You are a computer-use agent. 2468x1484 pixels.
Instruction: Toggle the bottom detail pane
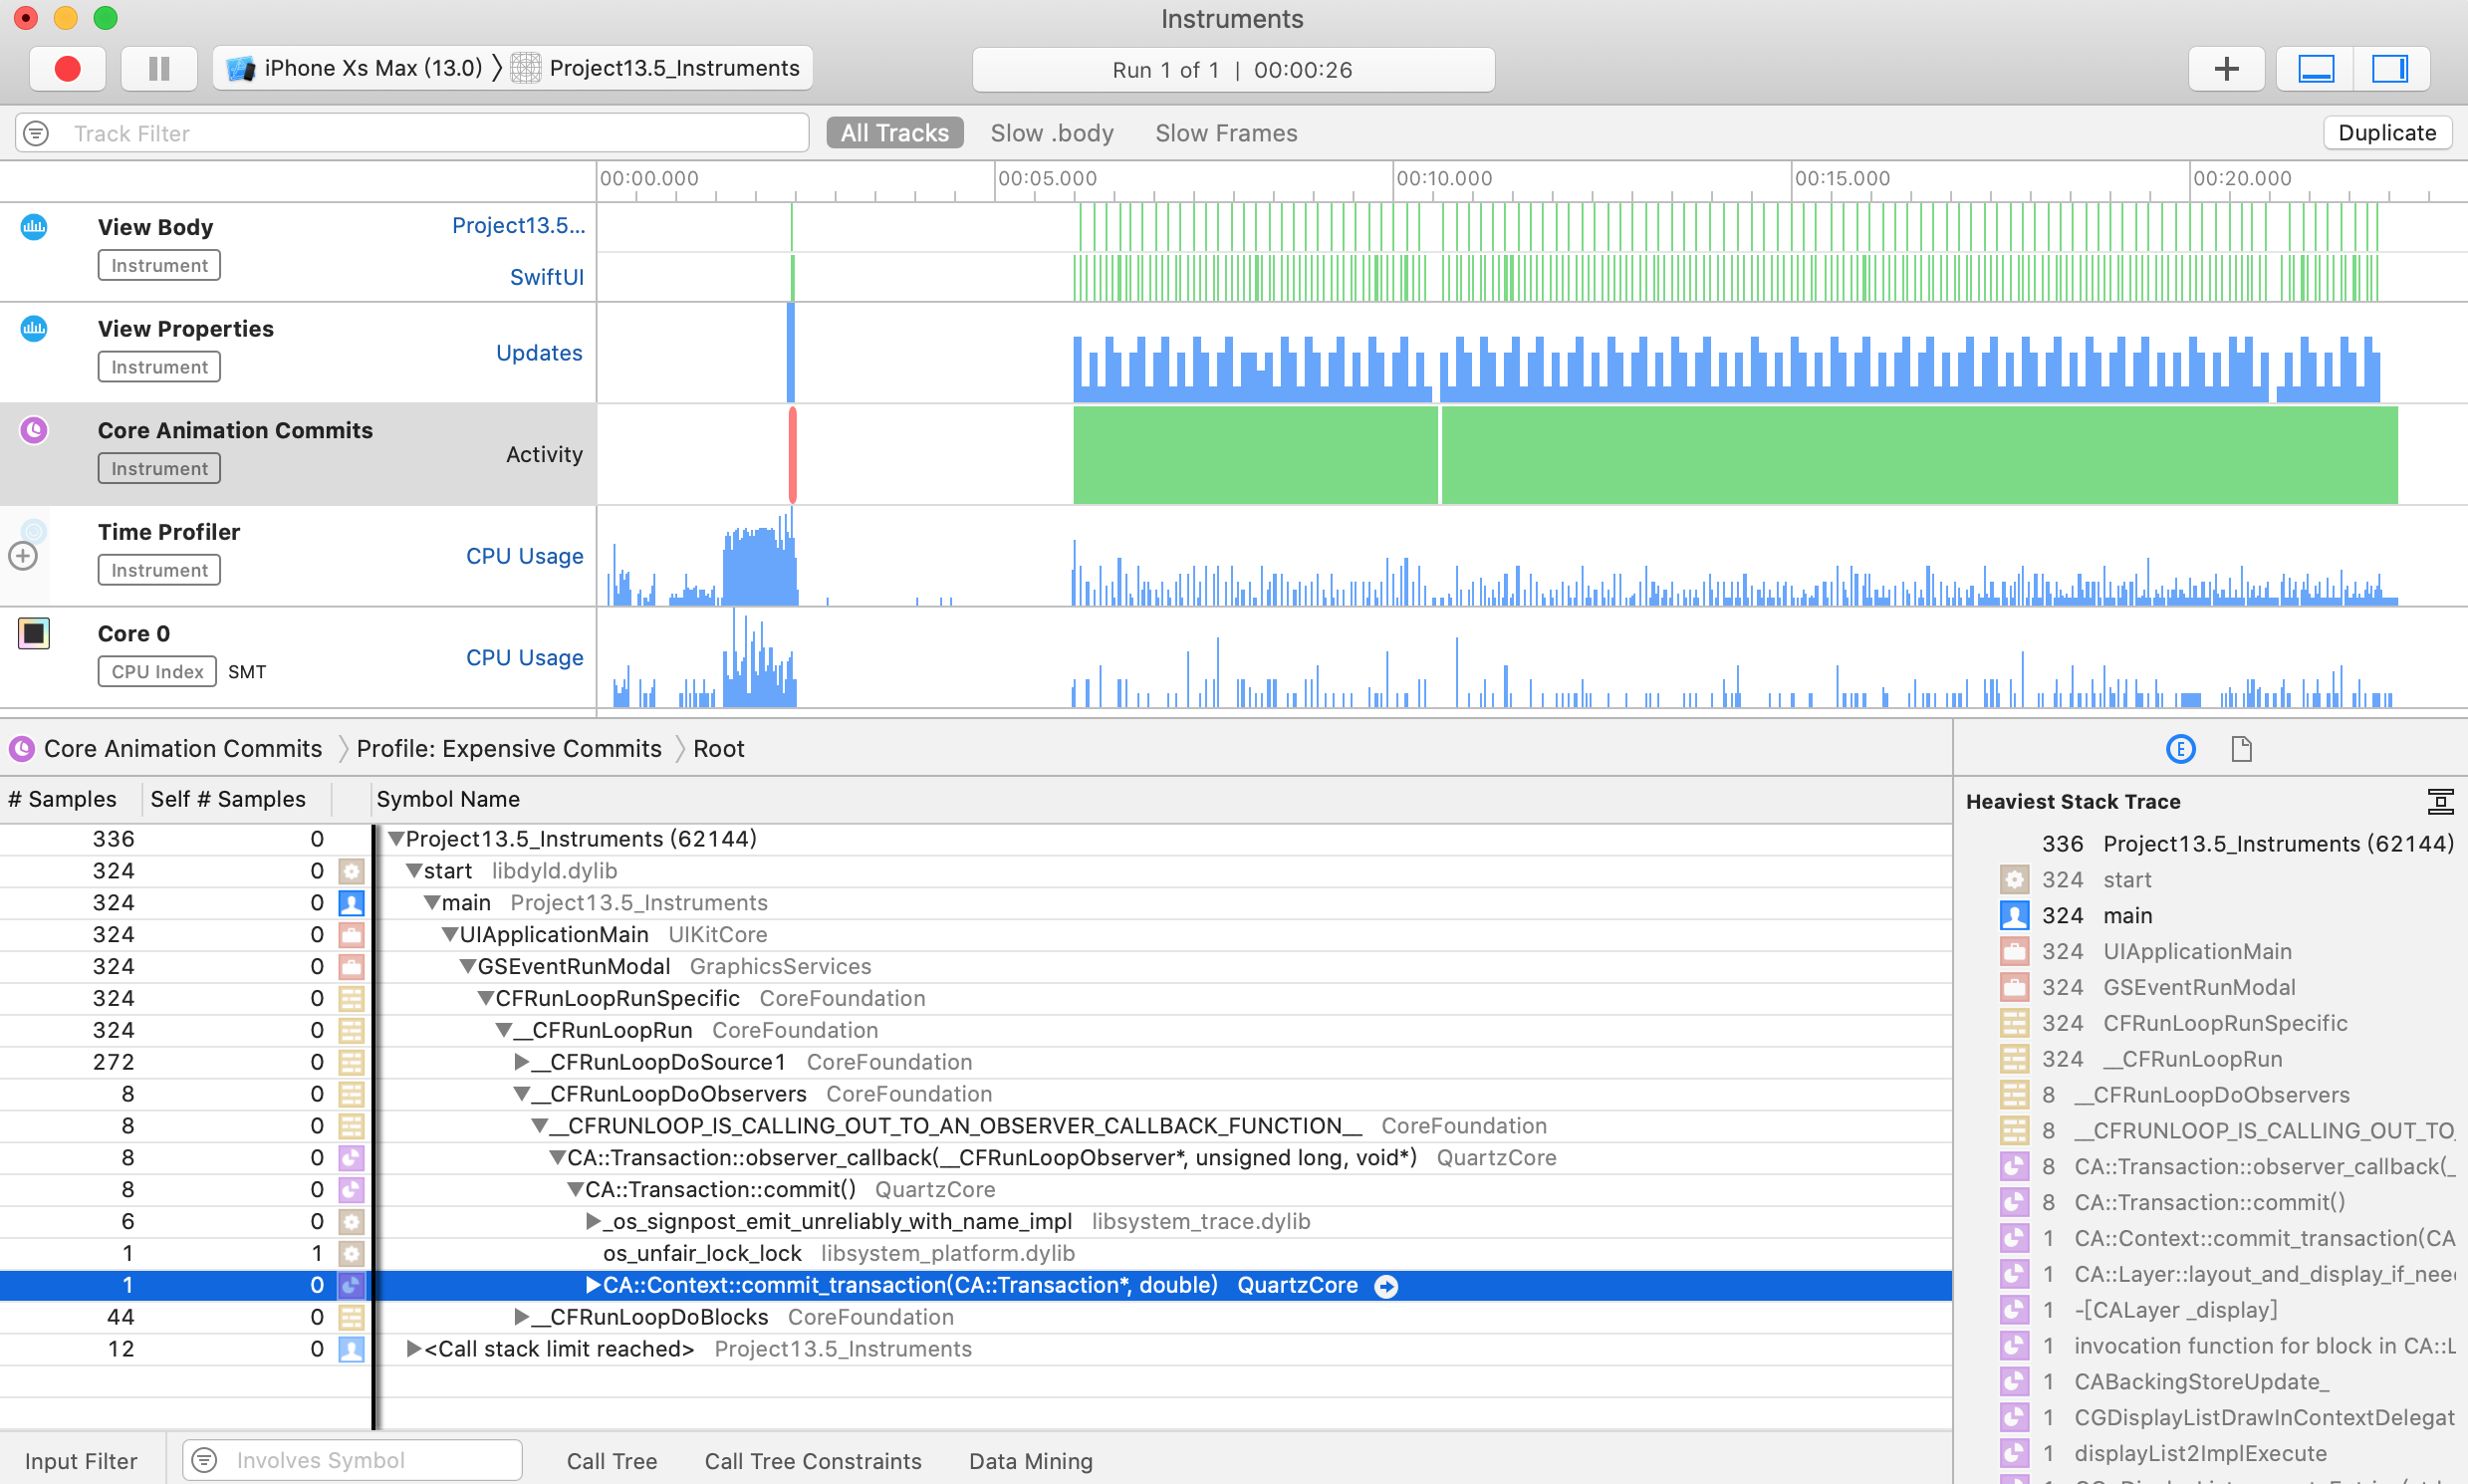coord(2316,69)
